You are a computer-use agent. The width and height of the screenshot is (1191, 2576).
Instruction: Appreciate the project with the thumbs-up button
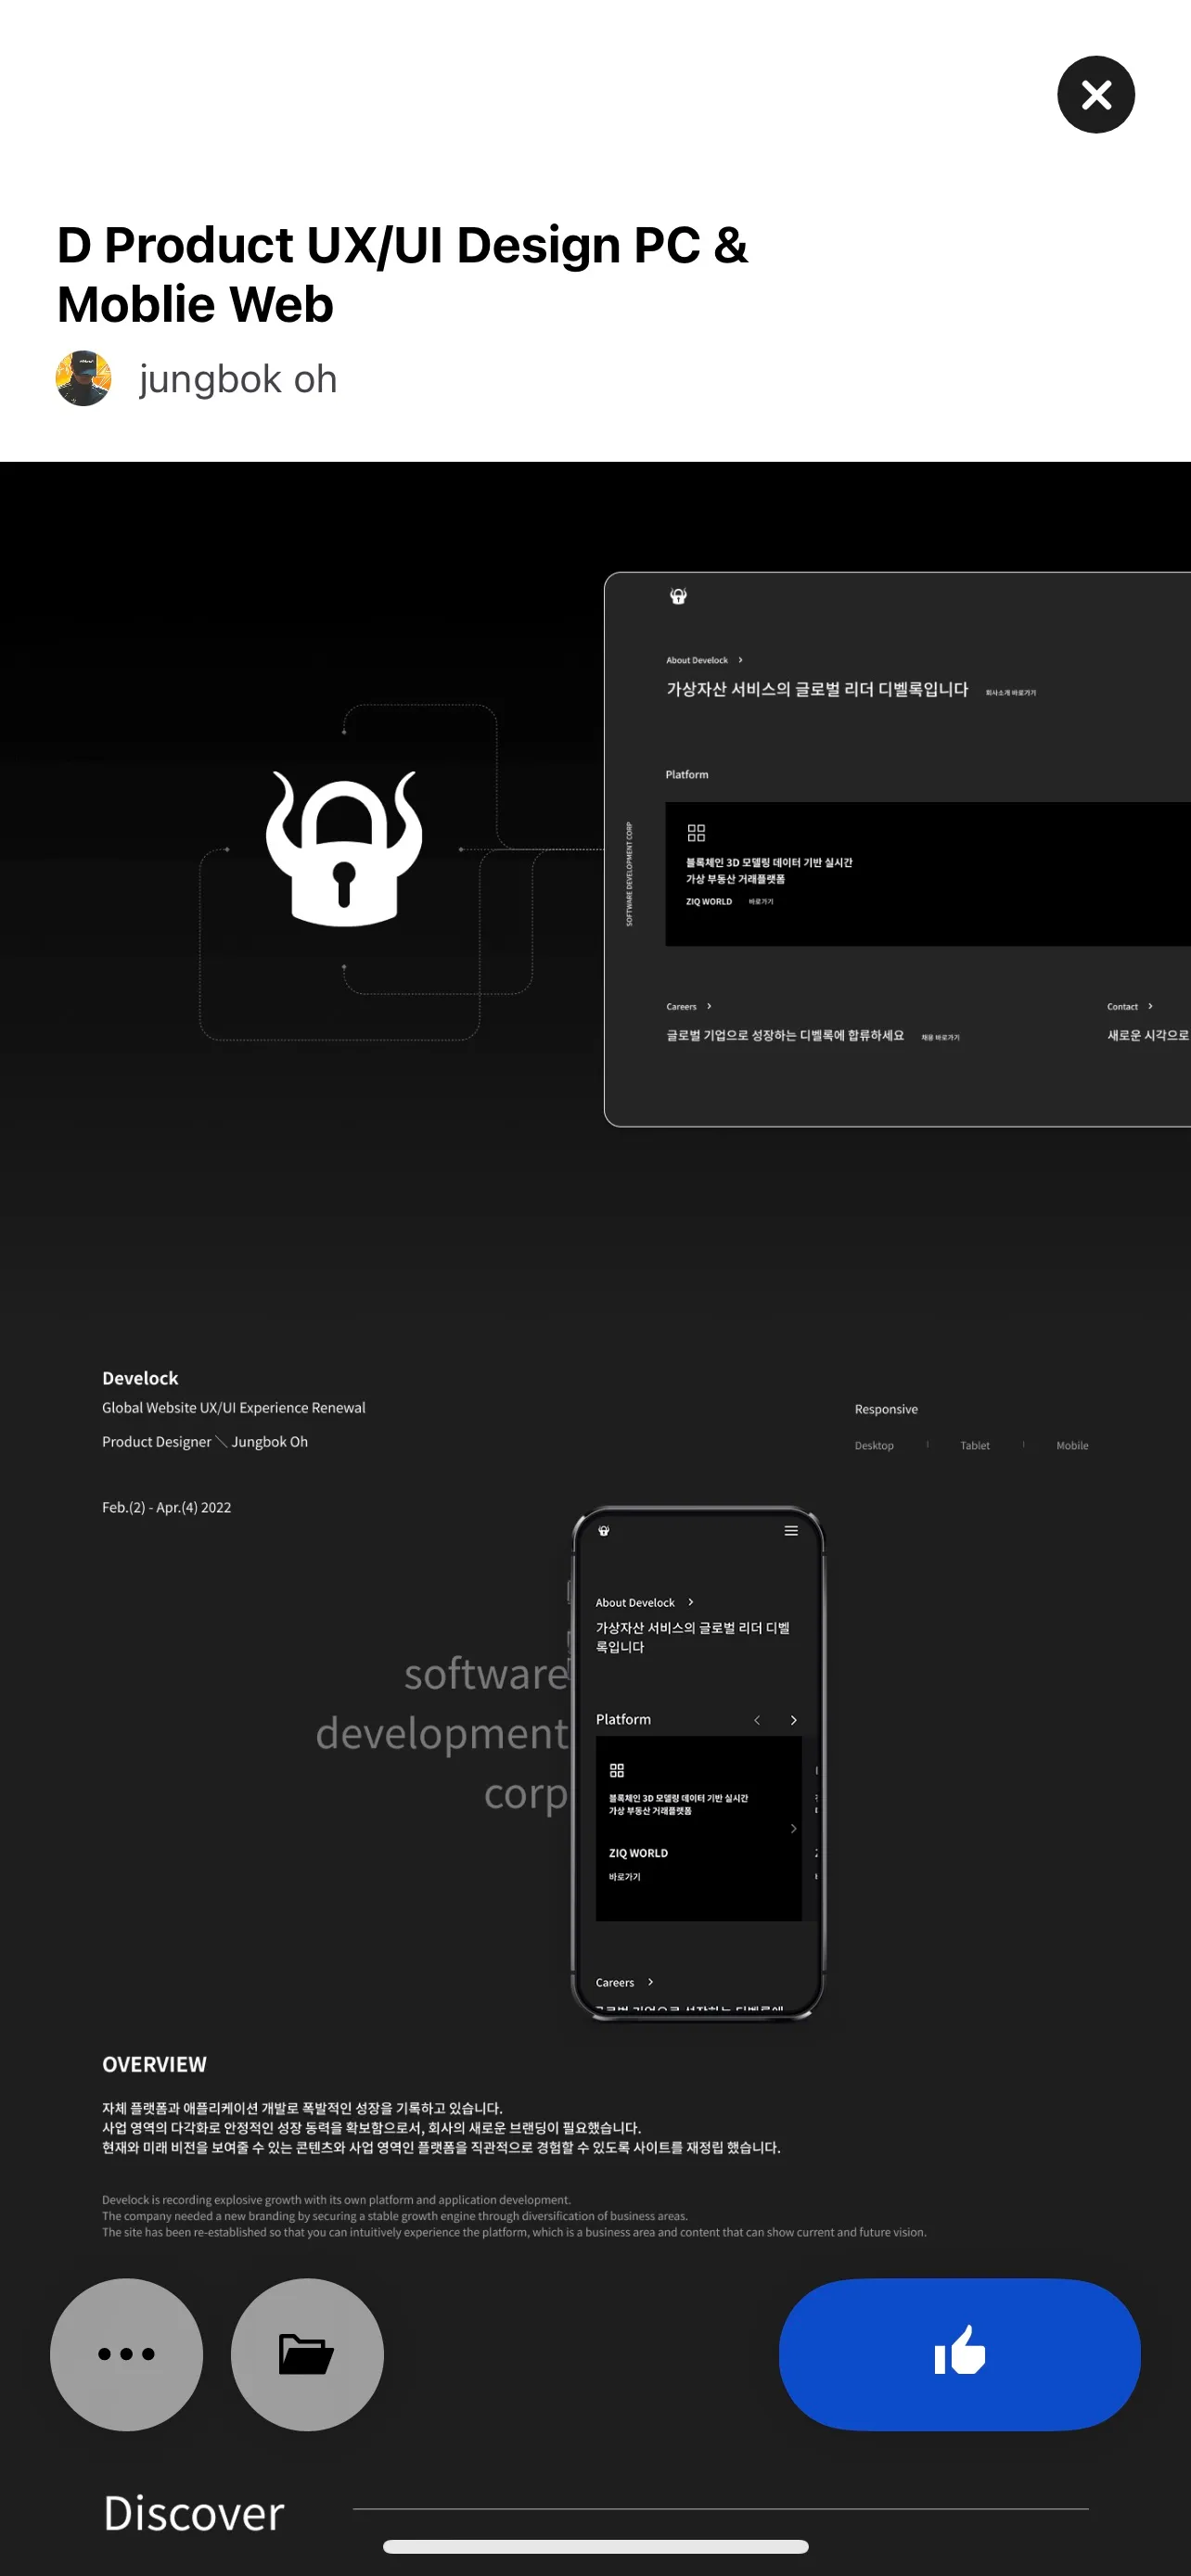[x=959, y=2354]
